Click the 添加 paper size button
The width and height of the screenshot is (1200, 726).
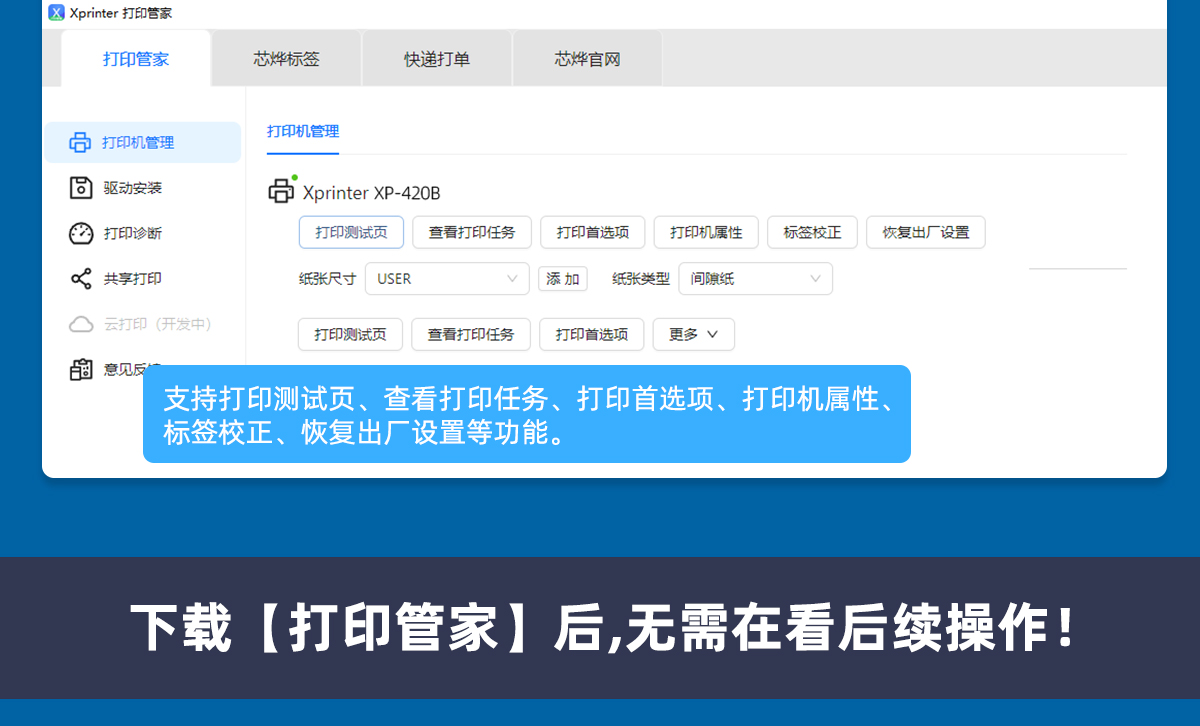(563, 279)
